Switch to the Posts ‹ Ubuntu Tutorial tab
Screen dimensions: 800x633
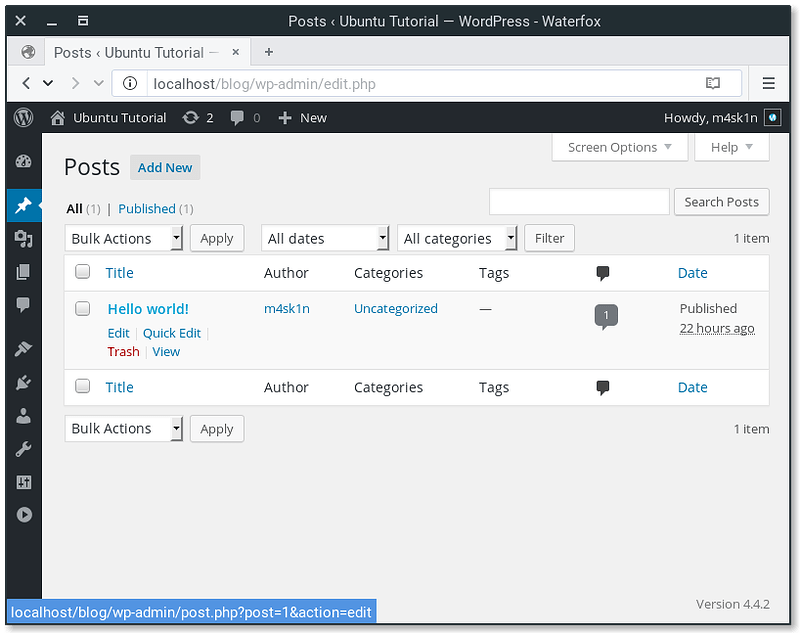pyautogui.click(x=136, y=53)
